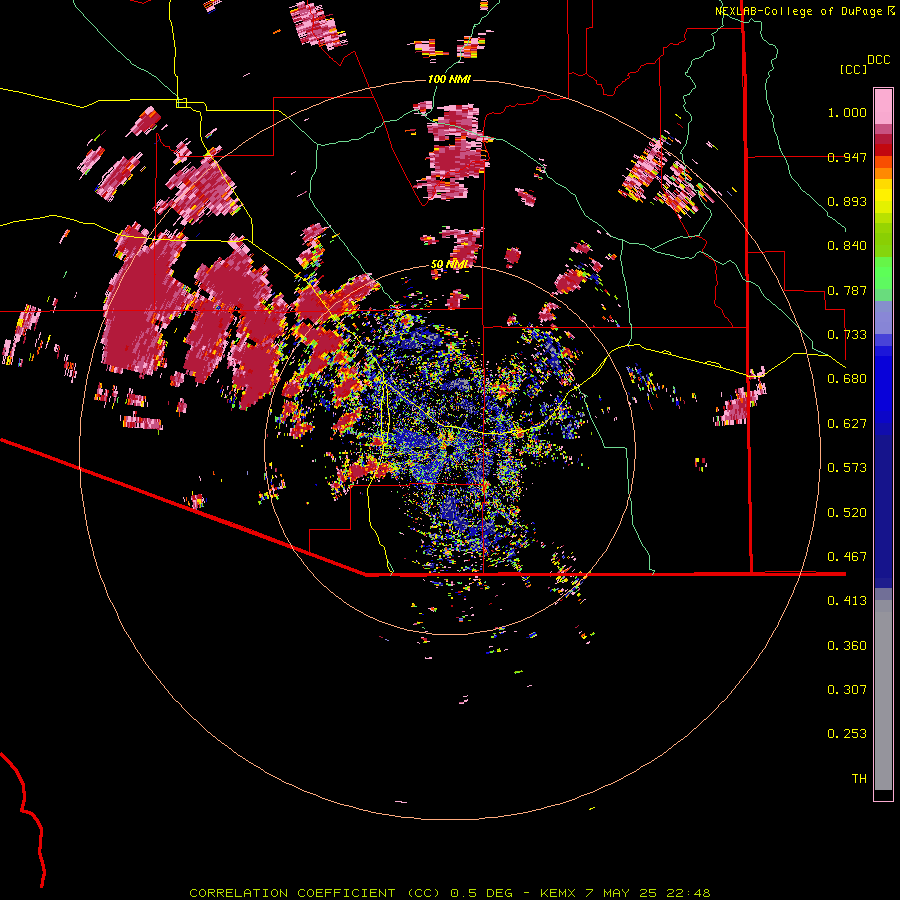Select the 0.307 scale value
The image size is (900, 900).
[x=847, y=690]
